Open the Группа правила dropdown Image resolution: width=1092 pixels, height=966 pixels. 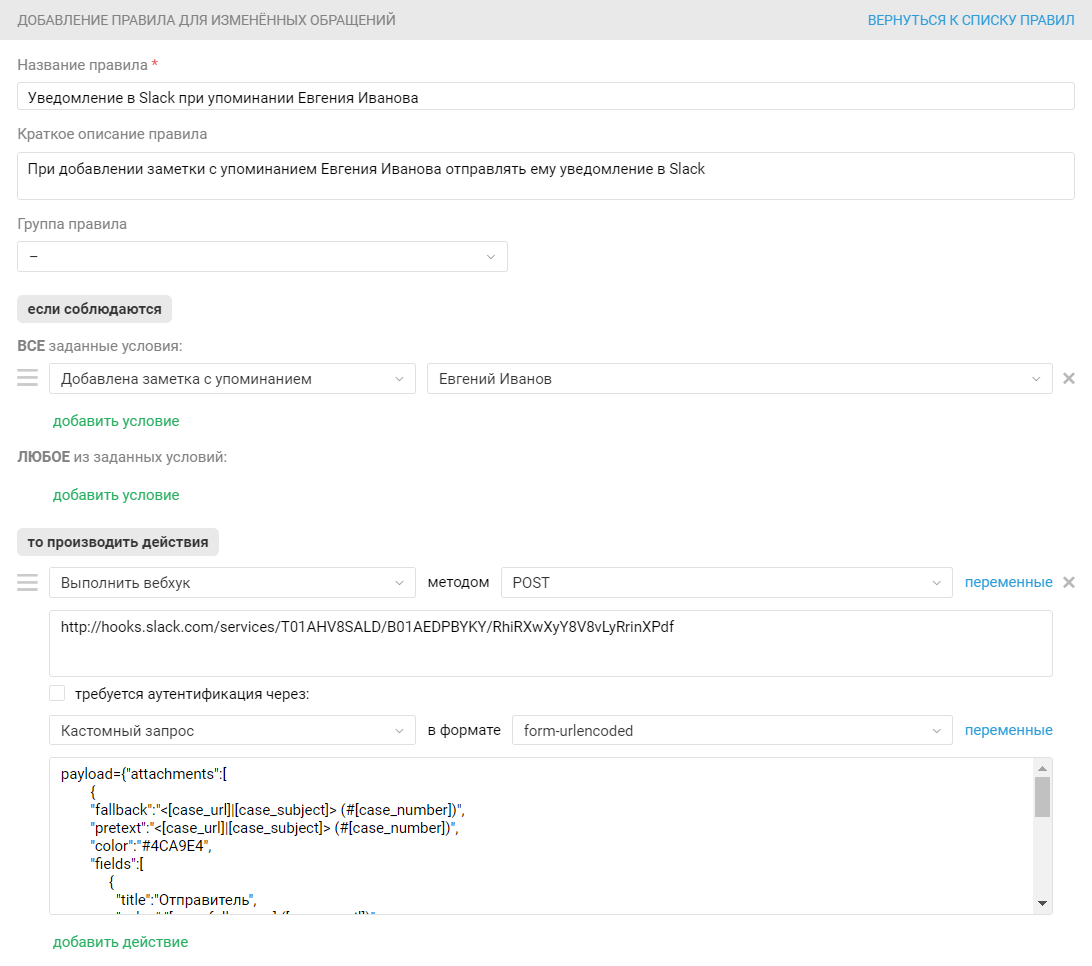262,257
